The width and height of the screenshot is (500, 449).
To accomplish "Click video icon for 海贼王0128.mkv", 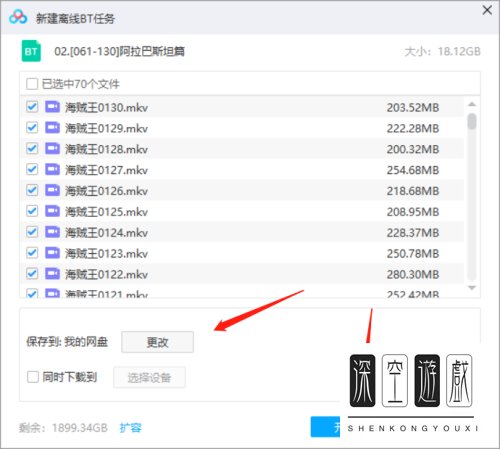I will coord(52,149).
